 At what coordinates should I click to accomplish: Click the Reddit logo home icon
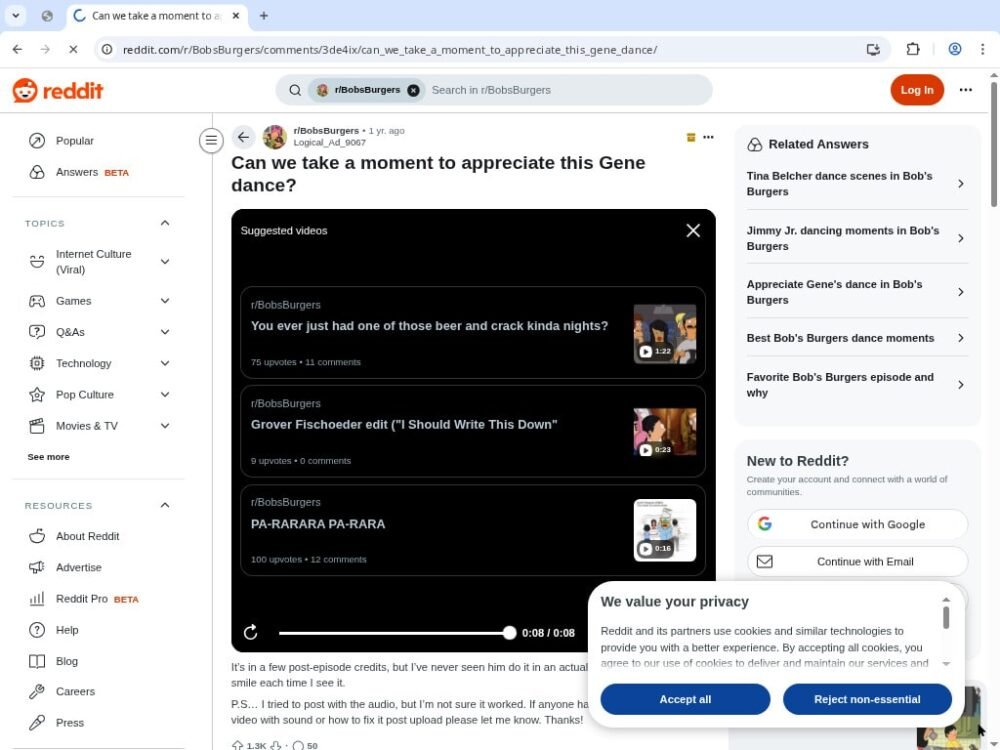[57, 90]
